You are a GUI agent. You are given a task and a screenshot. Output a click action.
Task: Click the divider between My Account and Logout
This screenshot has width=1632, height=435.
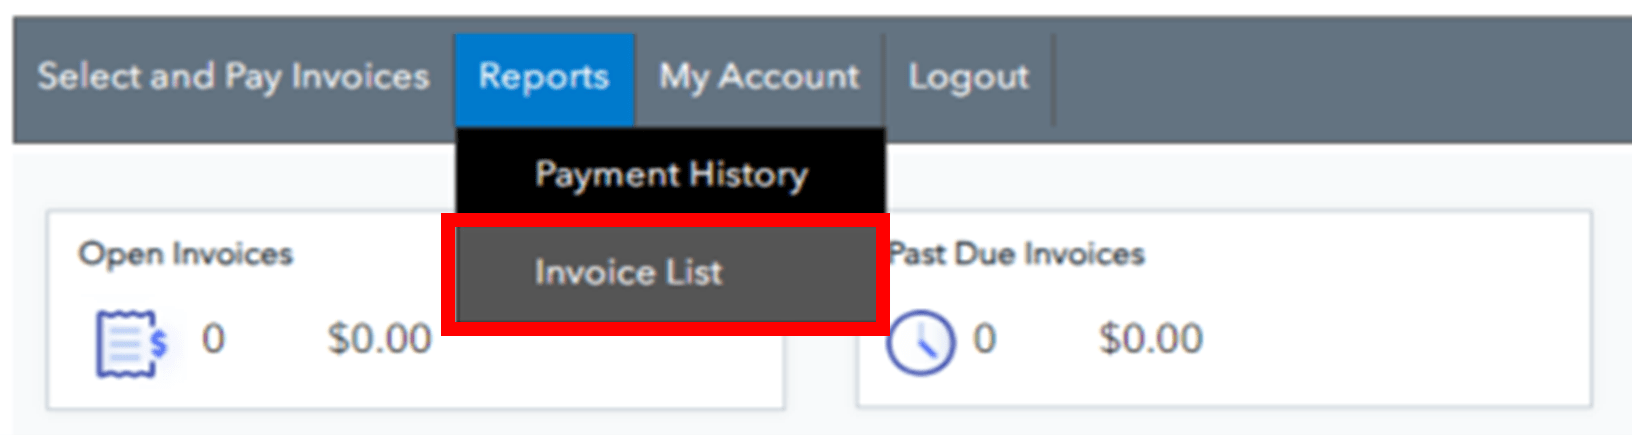pos(884,77)
